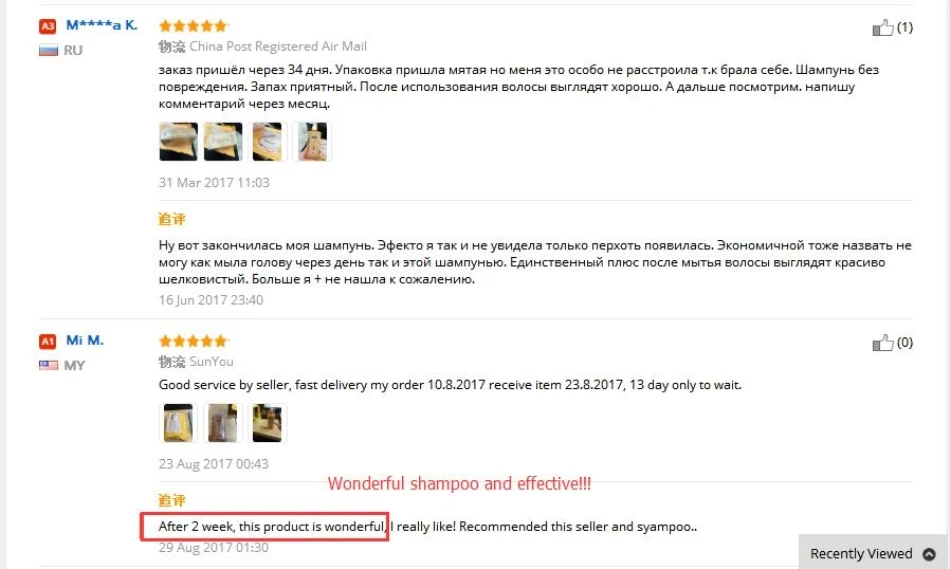
Task: Open second photo in Mi M. review
Action: [223, 423]
